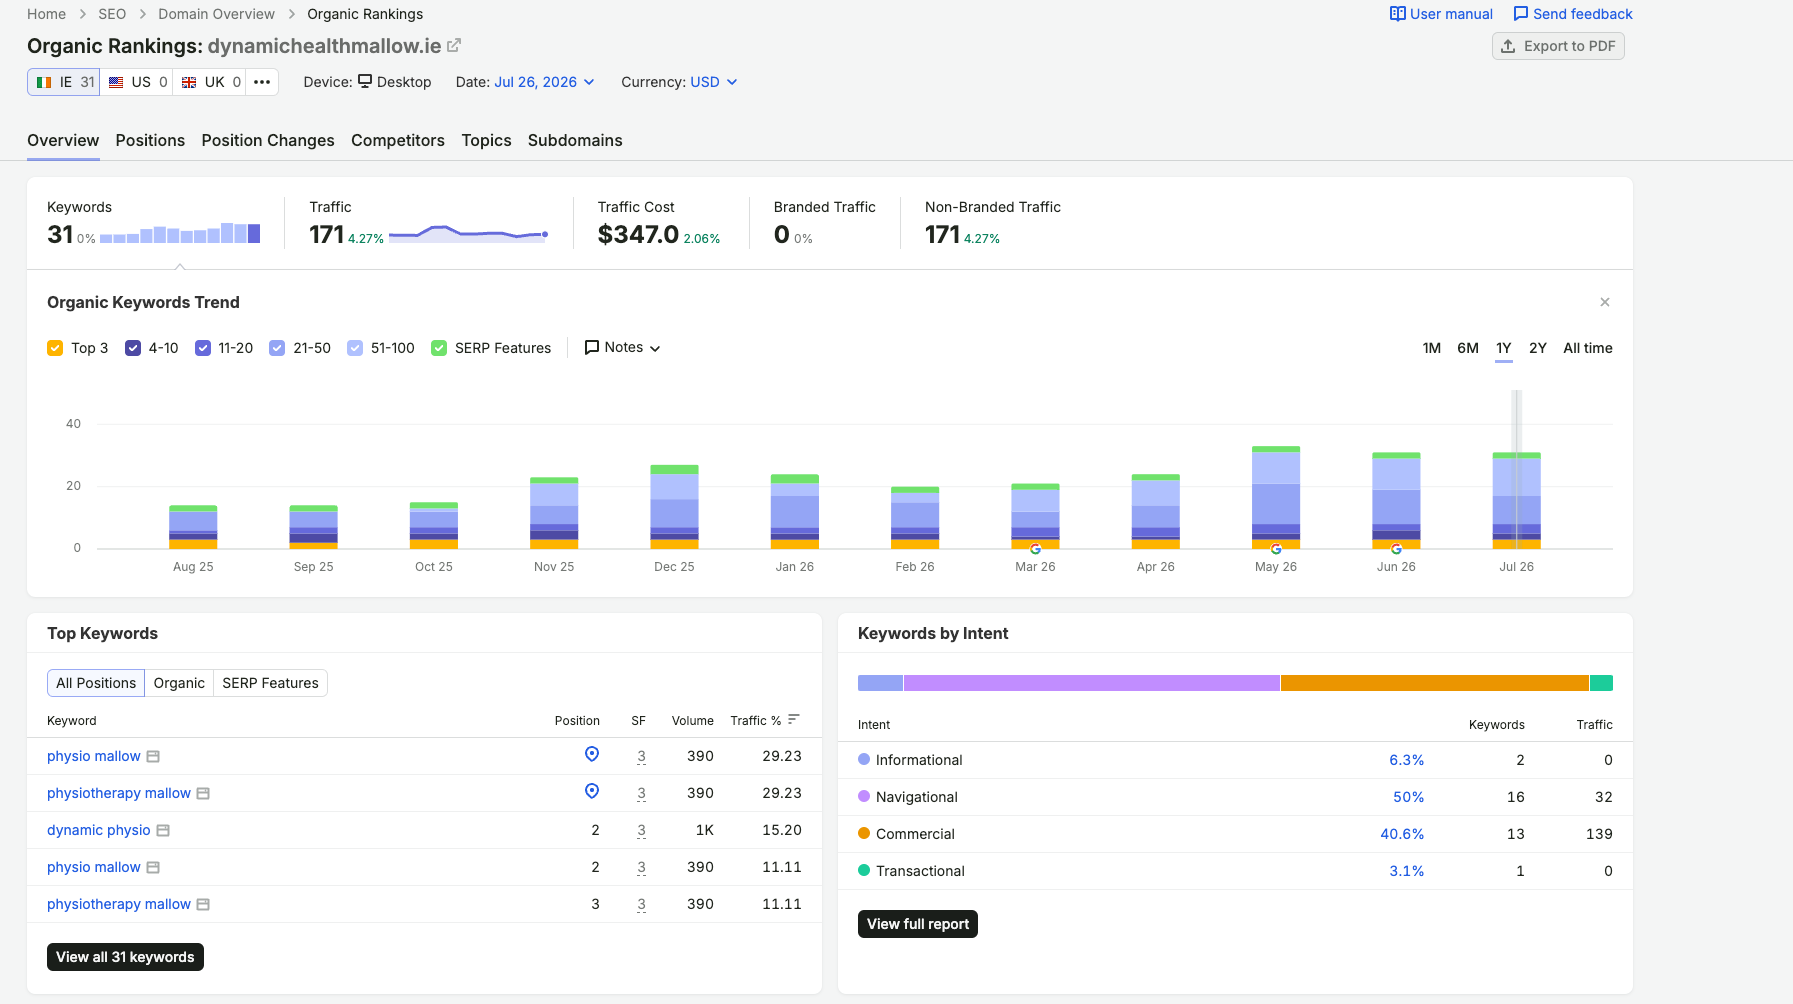Click the Send feedback chat icon

point(1520,14)
